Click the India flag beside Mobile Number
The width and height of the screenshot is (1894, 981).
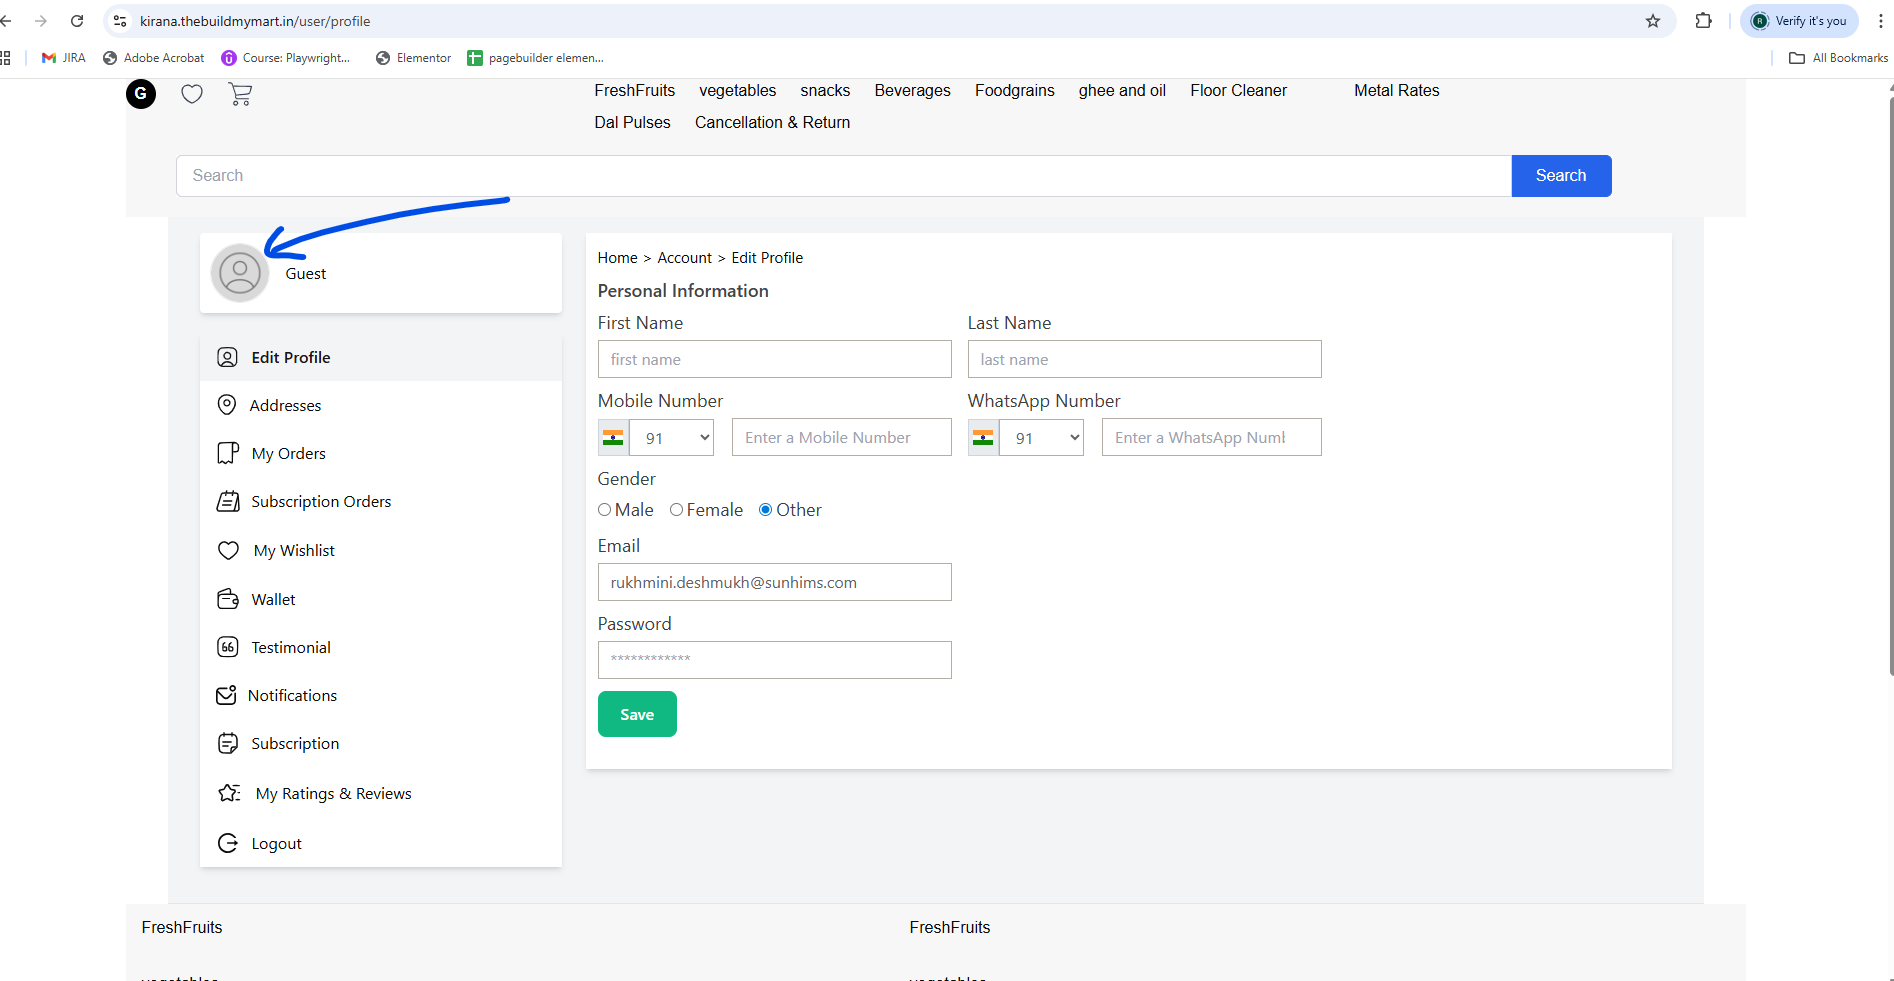613,437
